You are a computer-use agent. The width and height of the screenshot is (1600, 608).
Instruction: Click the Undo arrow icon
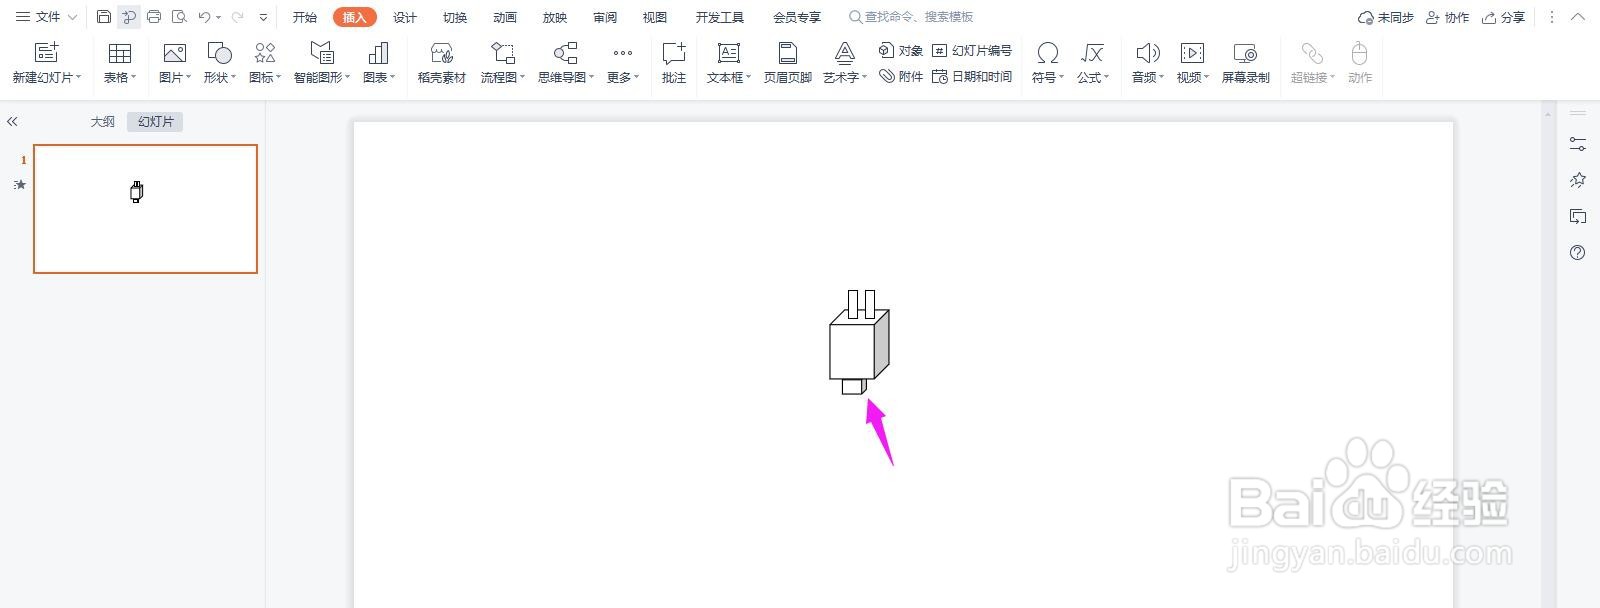point(204,17)
